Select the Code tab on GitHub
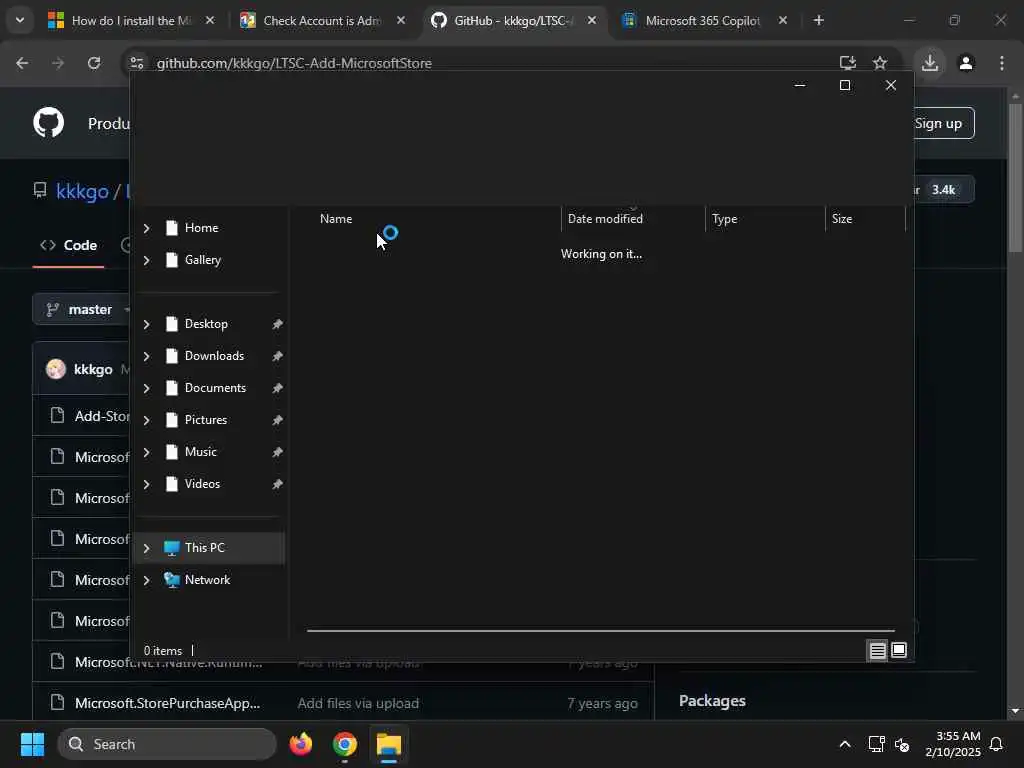Image resolution: width=1024 pixels, height=768 pixels. click(x=69, y=246)
